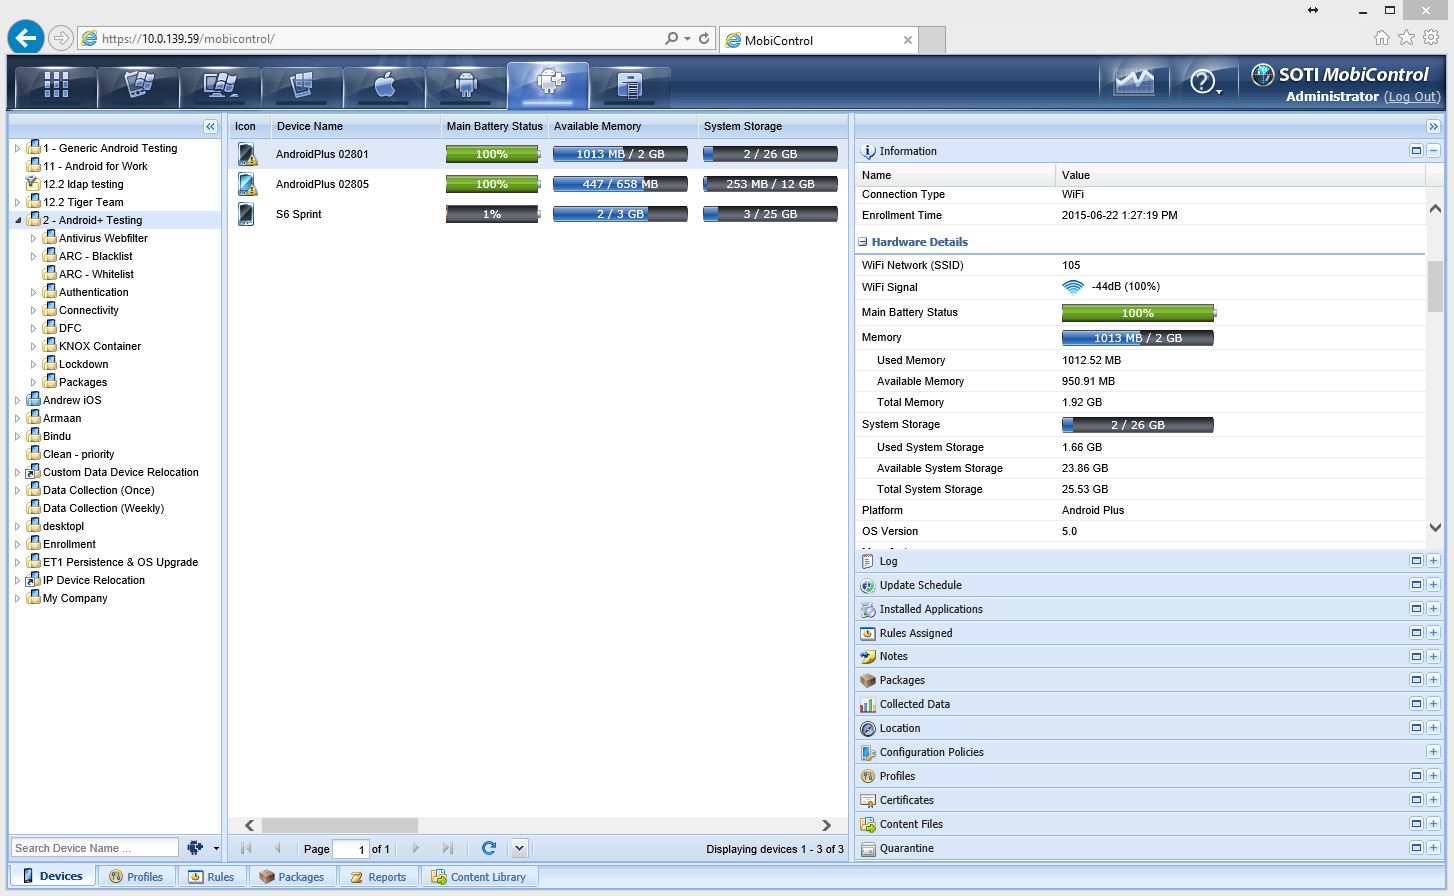Open the dashboard chart icon in header

1134,82
